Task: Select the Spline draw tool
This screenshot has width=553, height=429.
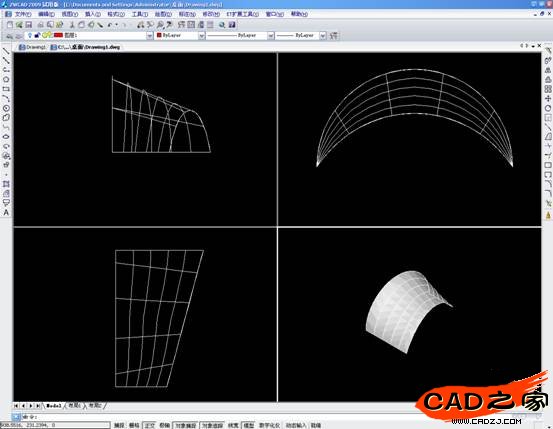Action: 6,127
